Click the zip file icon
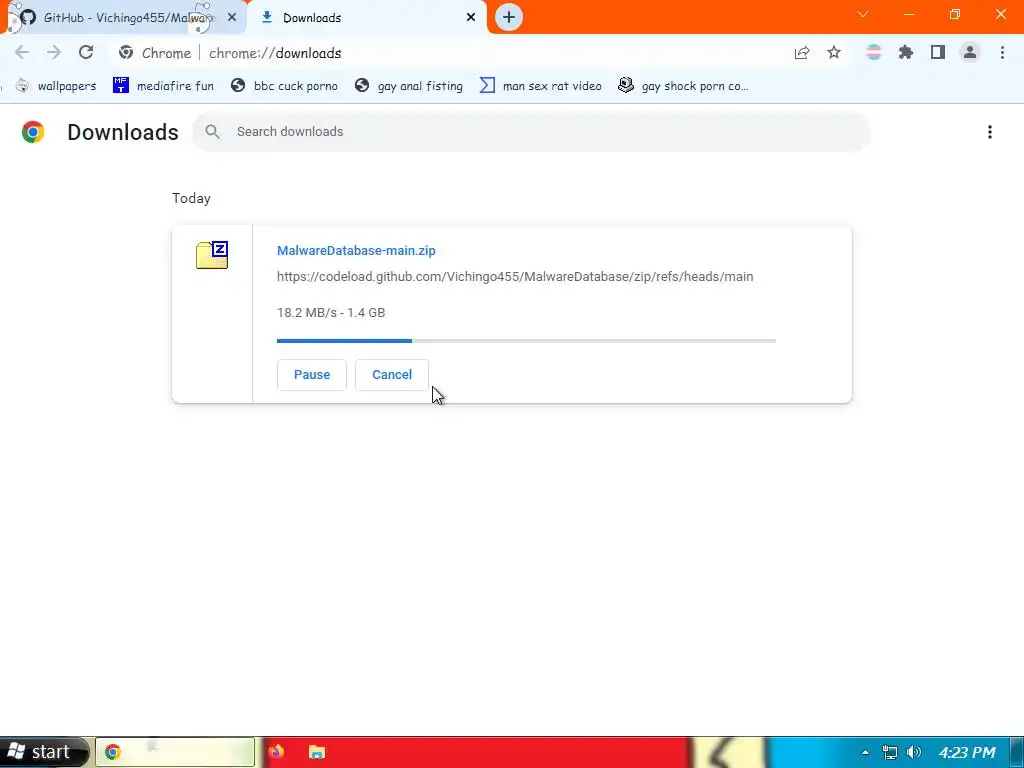The height and width of the screenshot is (768, 1024). click(212, 255)
